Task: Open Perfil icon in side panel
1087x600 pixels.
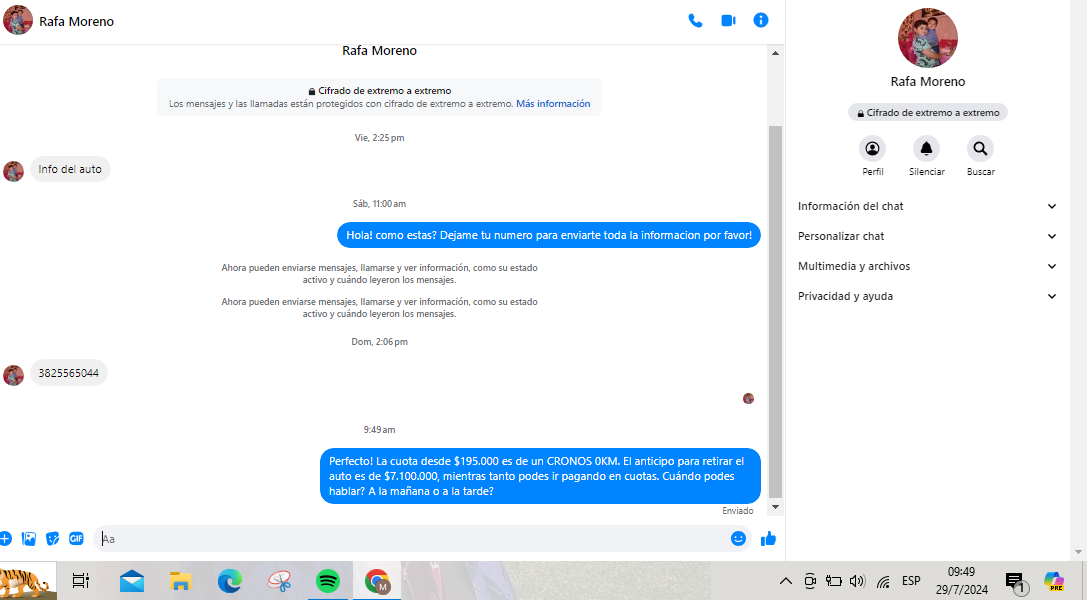Action: [873, 149]
